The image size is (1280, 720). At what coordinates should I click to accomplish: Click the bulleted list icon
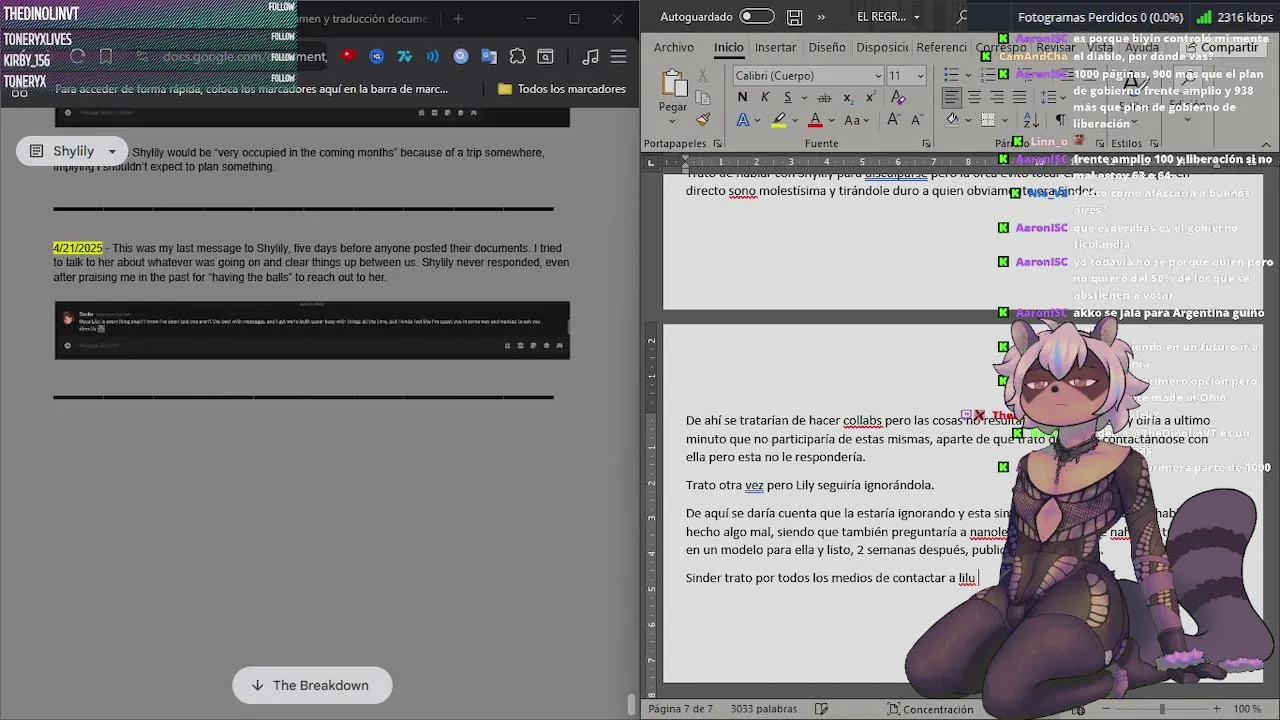(951, 75)
